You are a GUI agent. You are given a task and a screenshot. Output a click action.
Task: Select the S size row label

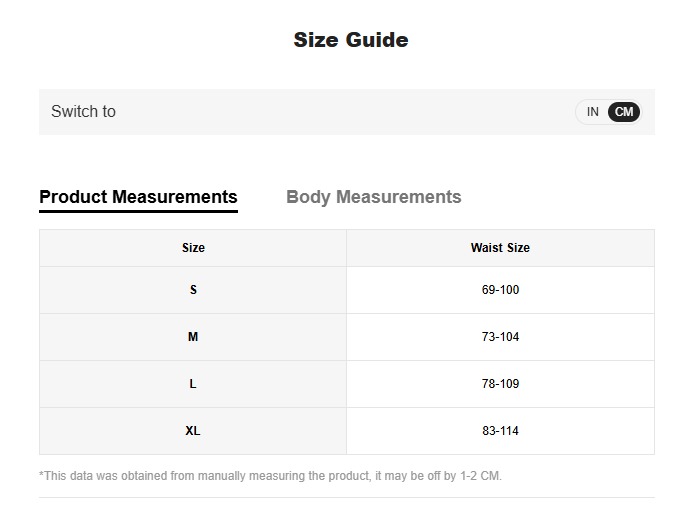point(193,290)
